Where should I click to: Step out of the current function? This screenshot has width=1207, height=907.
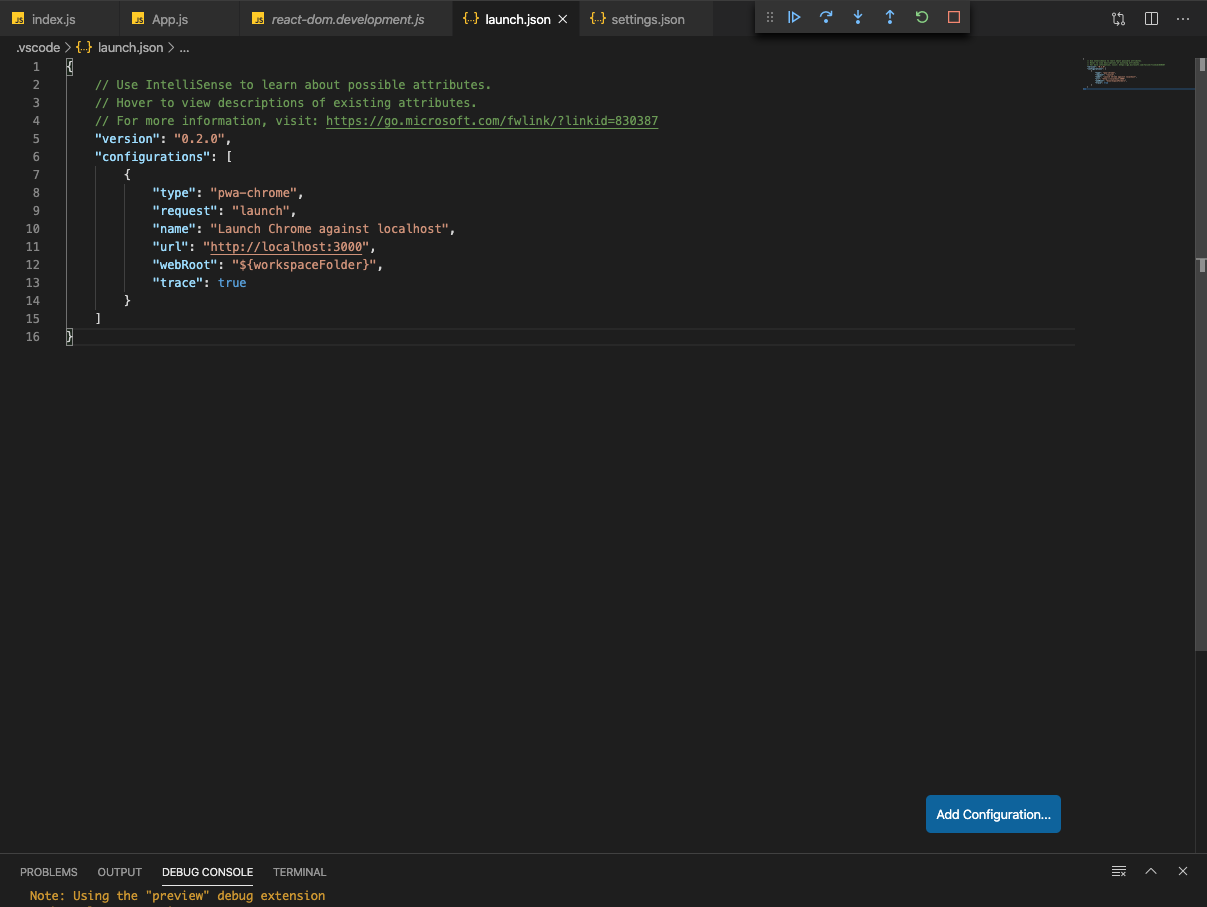(889, 17)
